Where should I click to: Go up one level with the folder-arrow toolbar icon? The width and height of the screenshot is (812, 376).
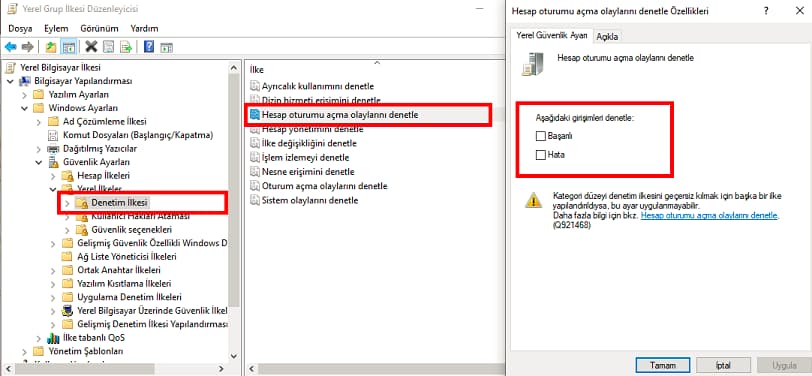click(51, 47)
